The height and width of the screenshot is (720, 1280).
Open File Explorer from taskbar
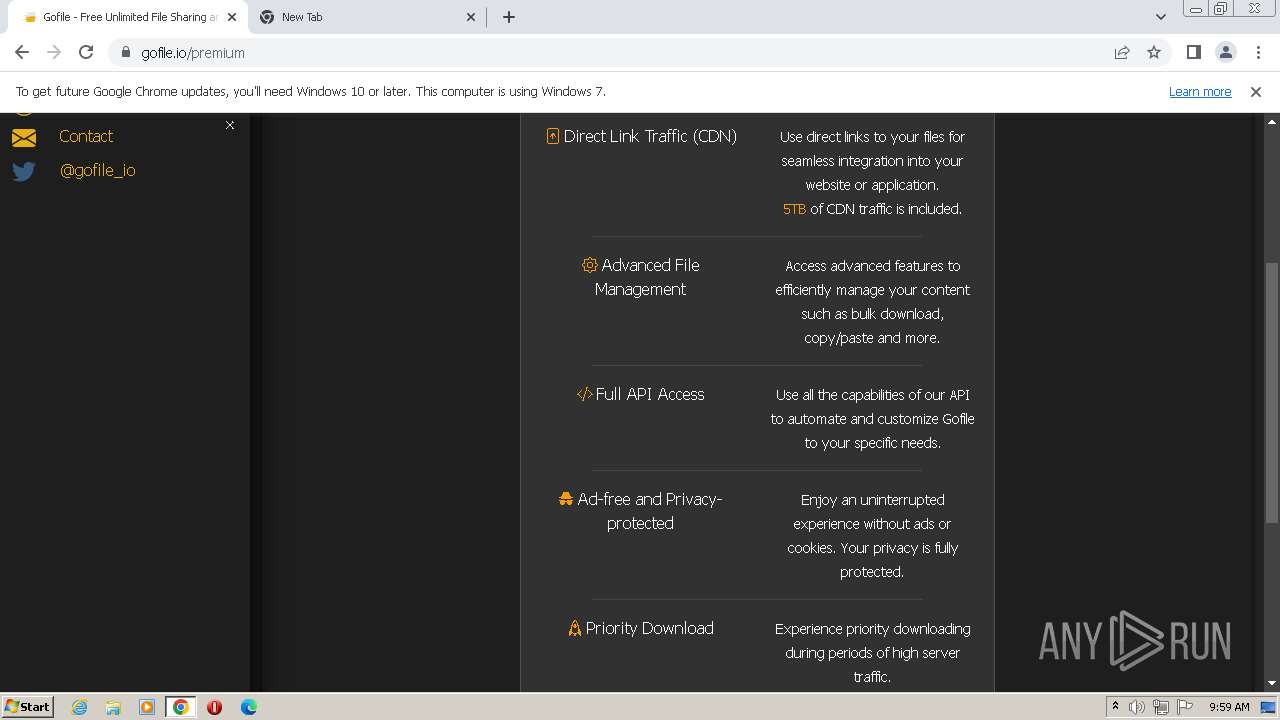pos(113,707)
